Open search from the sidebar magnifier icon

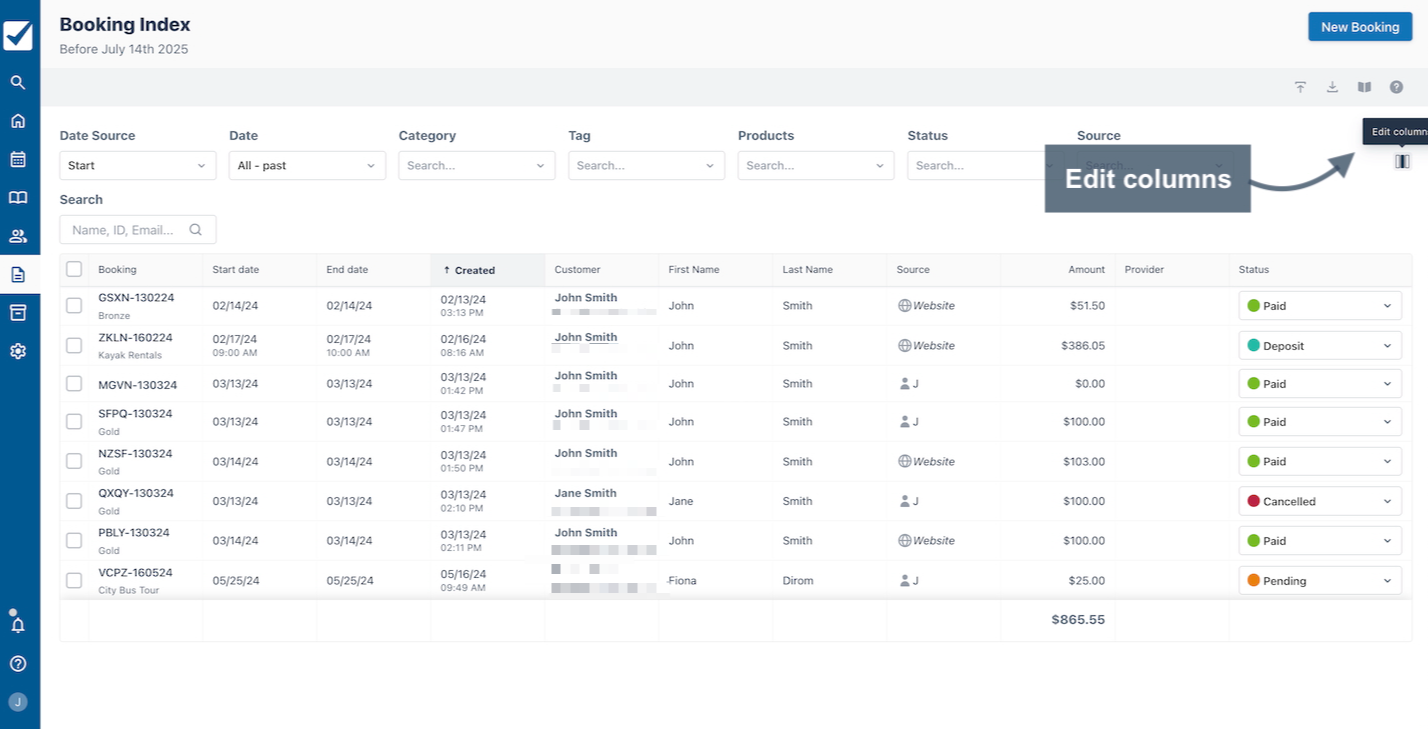click(x=18, y=83)
